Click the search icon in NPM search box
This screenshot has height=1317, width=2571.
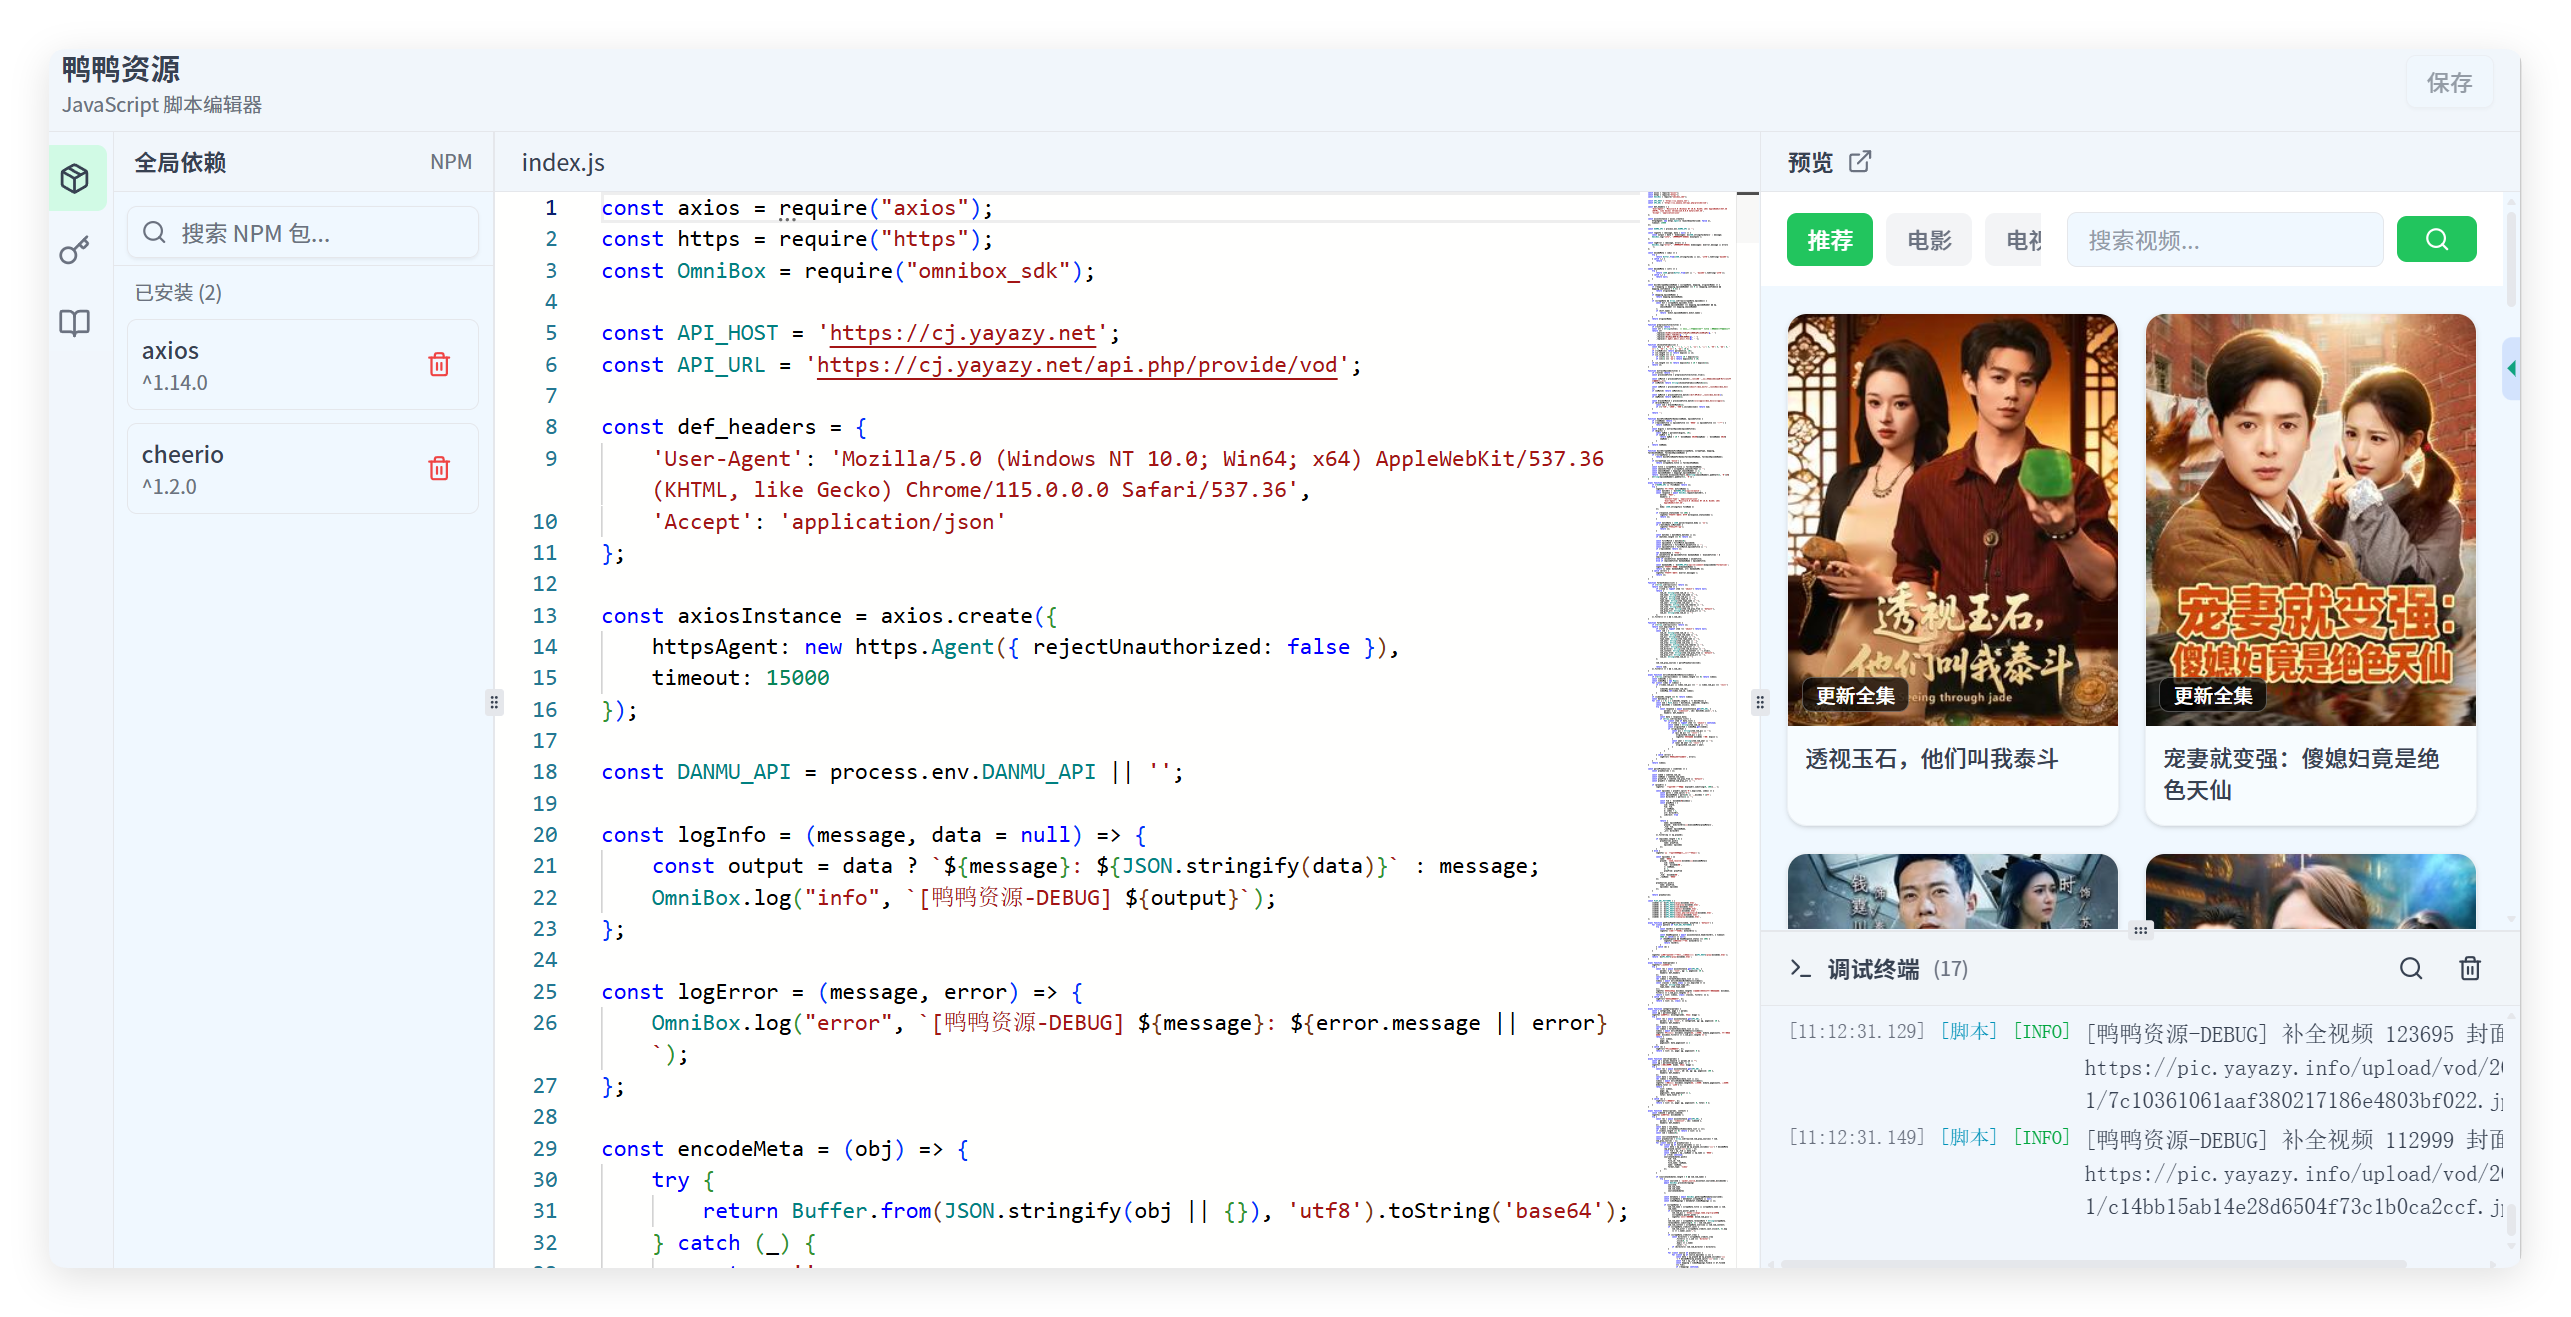(x=154, y=233)
